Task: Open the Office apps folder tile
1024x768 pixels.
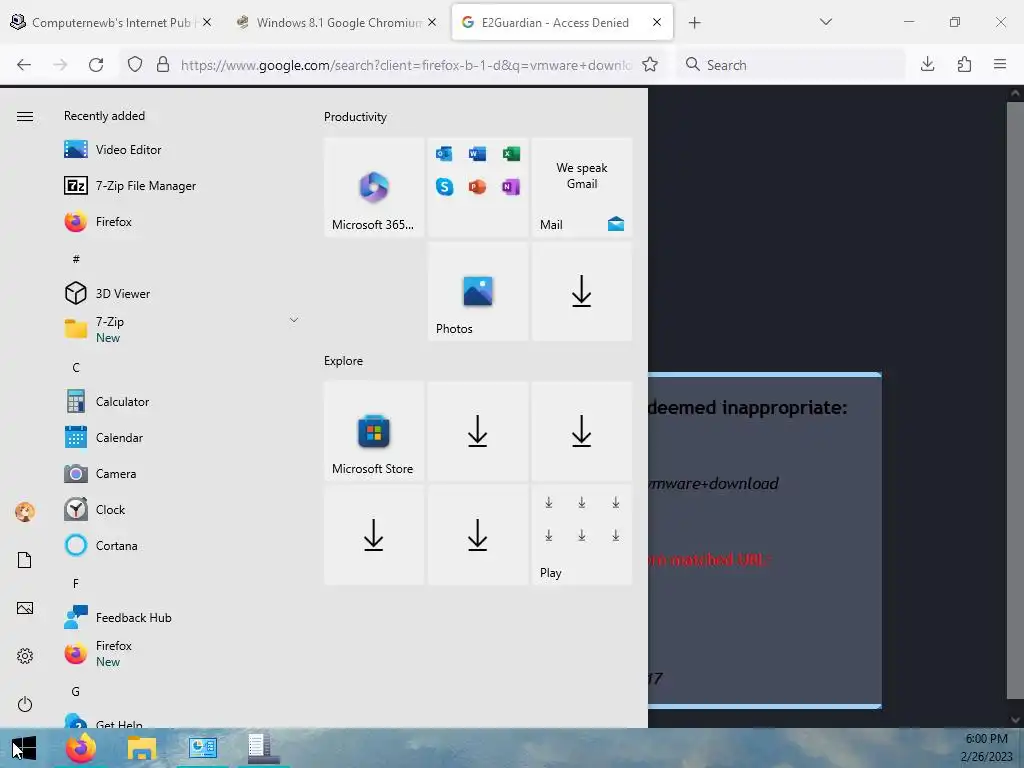Action: 477,187
